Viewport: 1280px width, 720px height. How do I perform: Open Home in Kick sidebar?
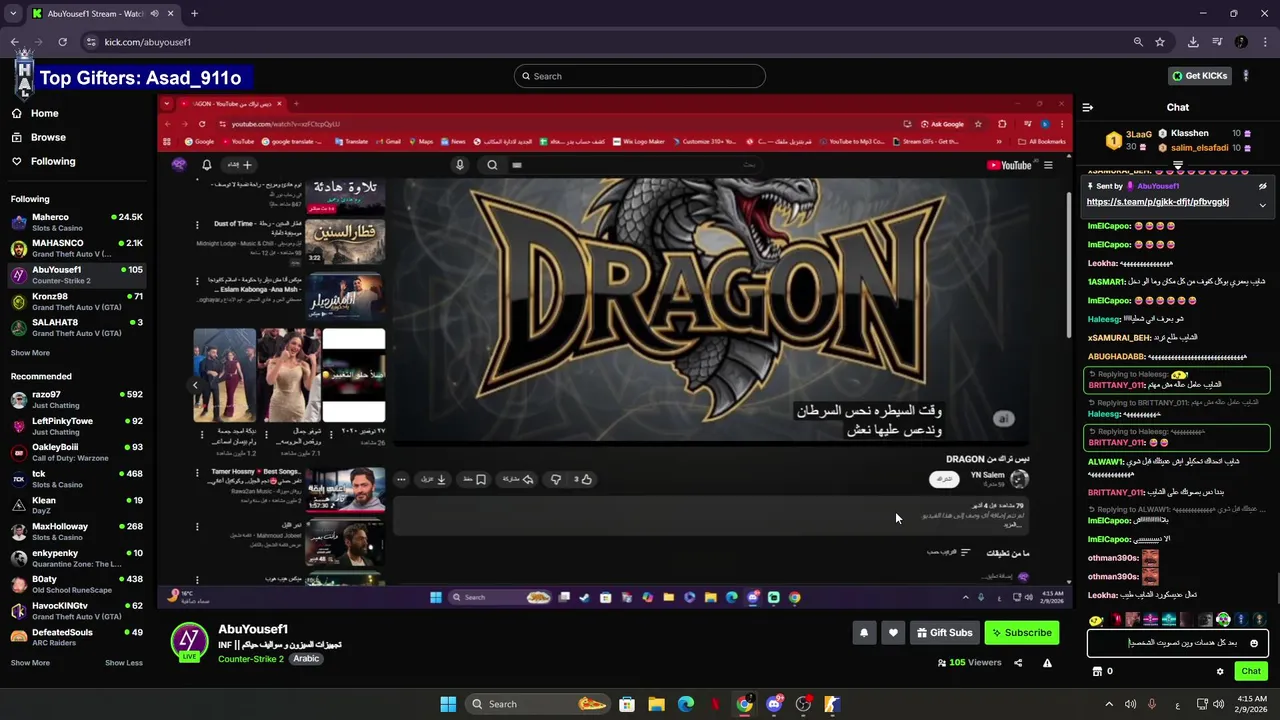click(x=35, y=113)
